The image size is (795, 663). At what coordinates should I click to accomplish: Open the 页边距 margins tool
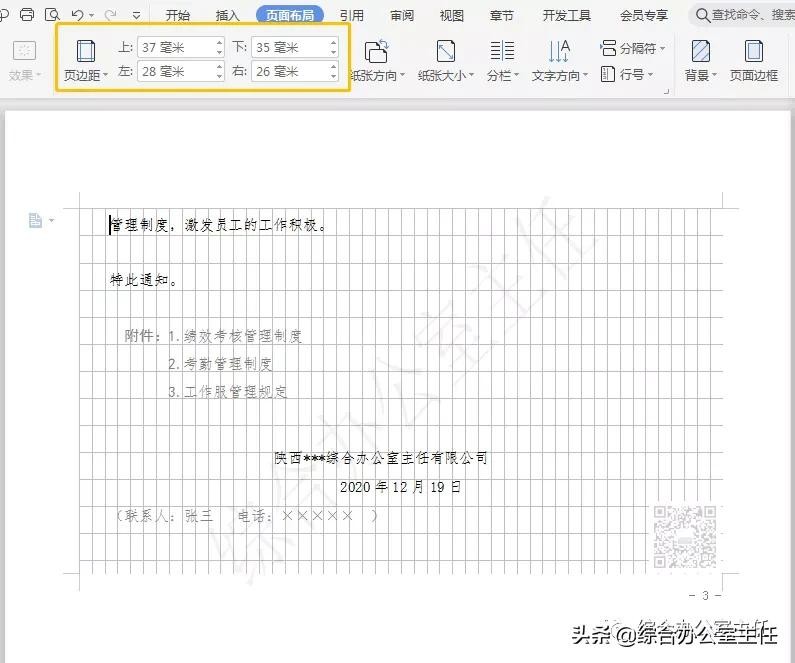click(x=86, y=59)
